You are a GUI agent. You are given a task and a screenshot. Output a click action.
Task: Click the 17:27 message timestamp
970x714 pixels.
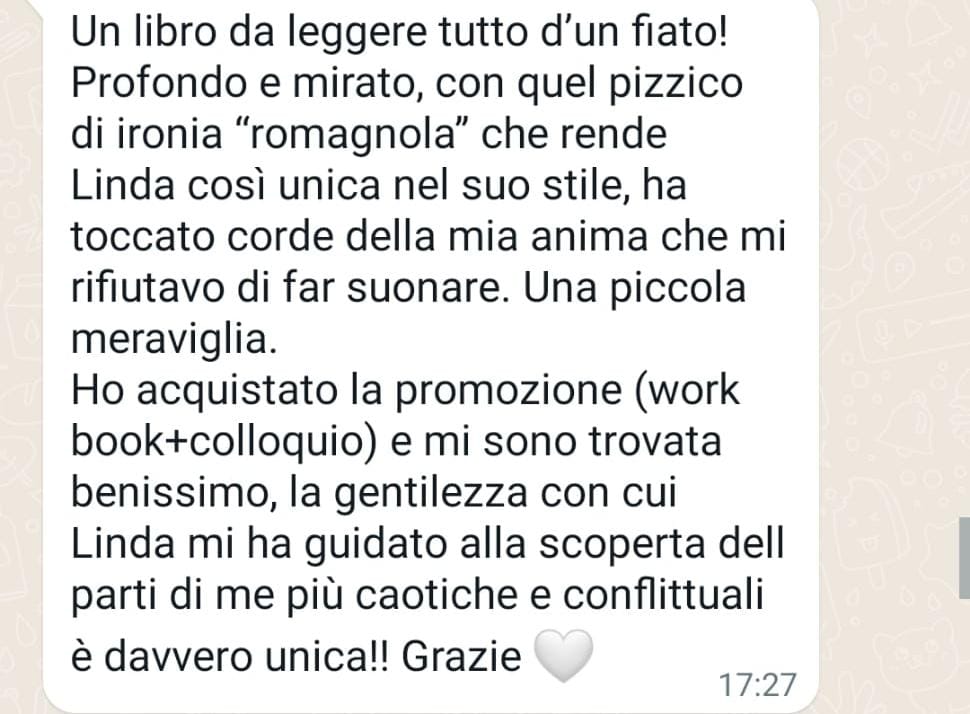click(x=757, y=685)
